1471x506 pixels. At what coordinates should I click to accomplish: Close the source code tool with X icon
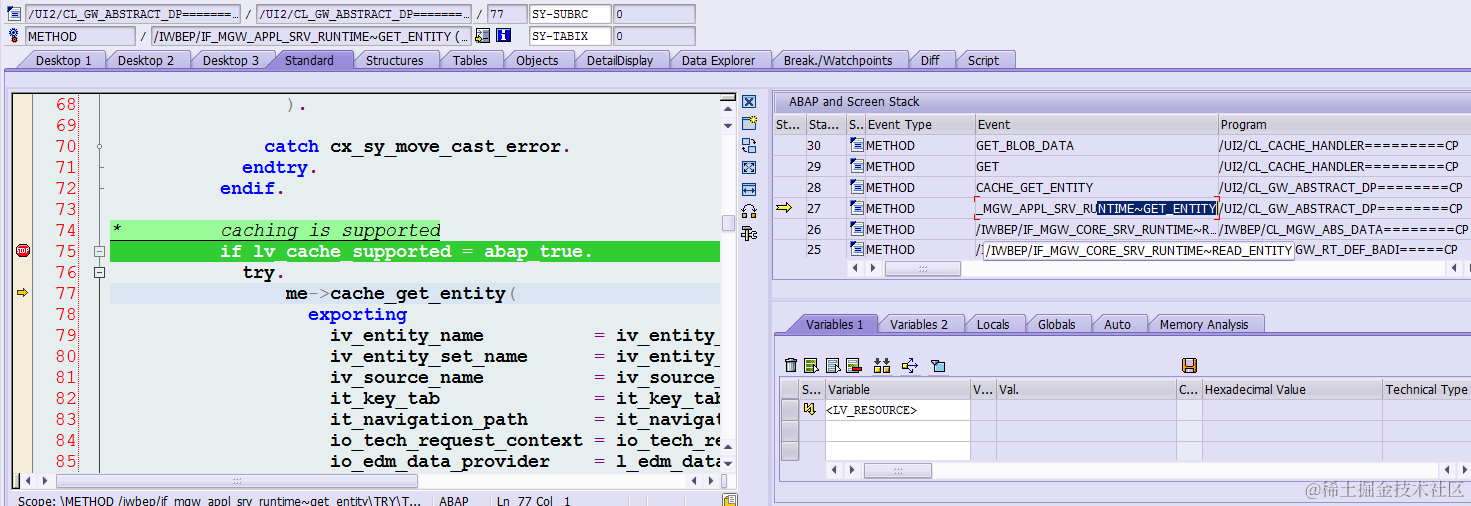tap(748, 102)
